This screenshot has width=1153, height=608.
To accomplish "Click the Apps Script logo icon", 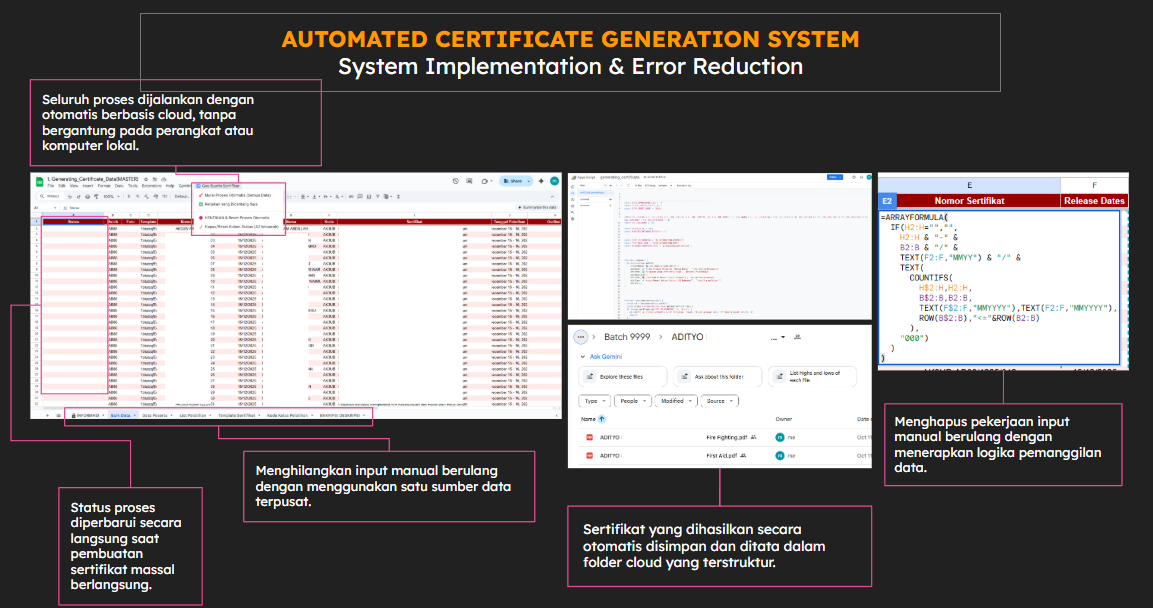I will click(x=575, y=176).
